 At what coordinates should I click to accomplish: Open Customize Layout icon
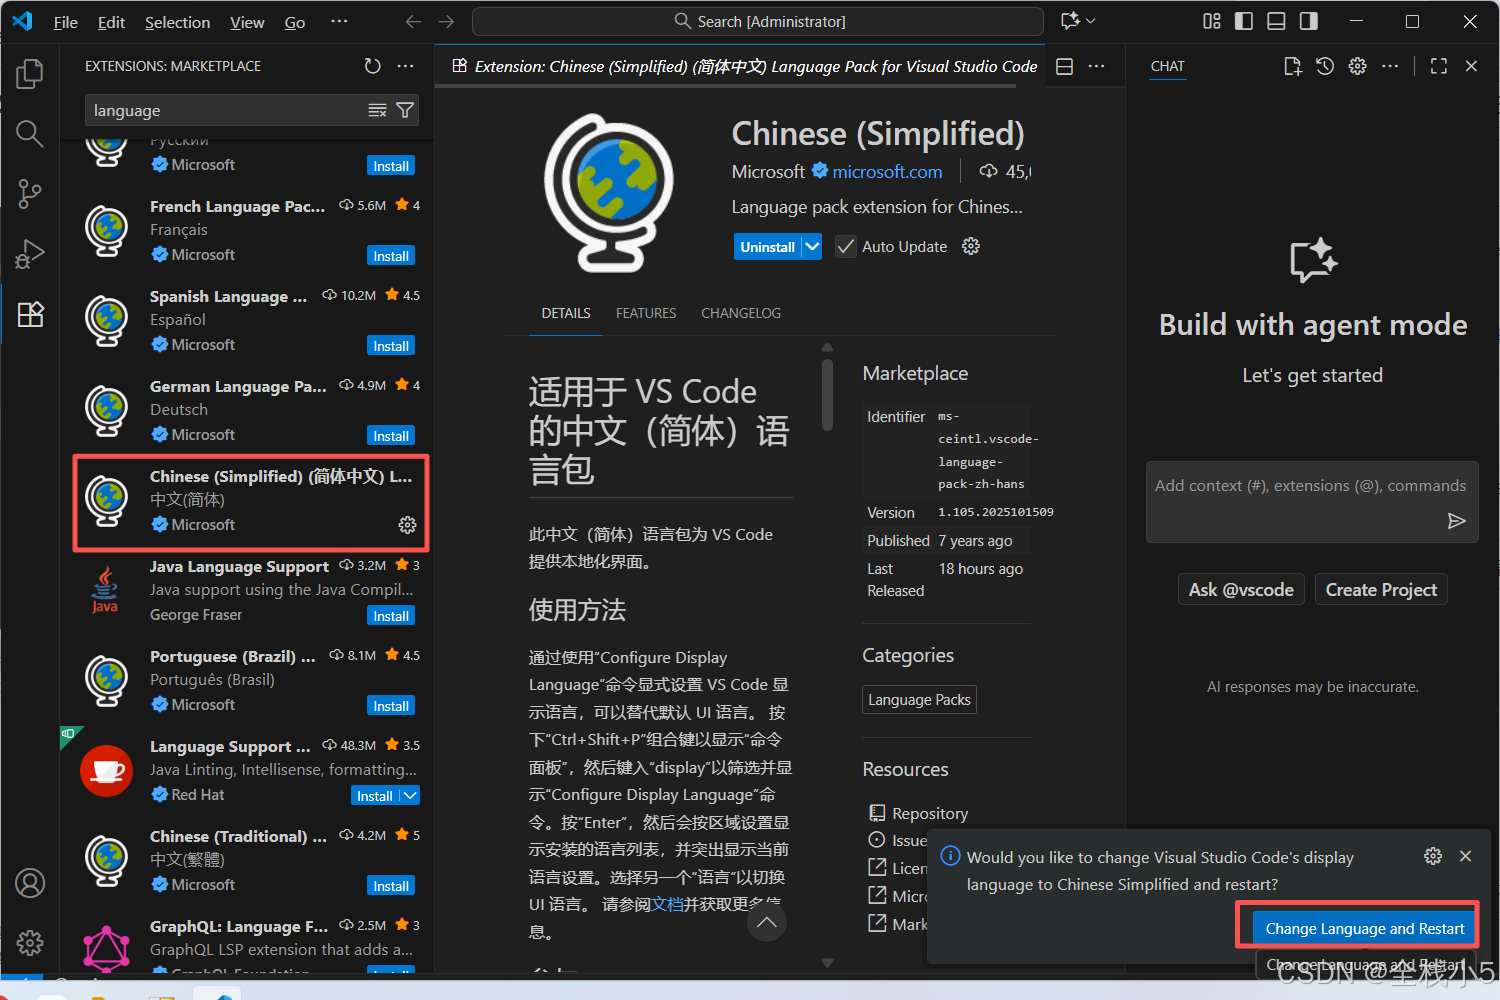(1212, 21)
